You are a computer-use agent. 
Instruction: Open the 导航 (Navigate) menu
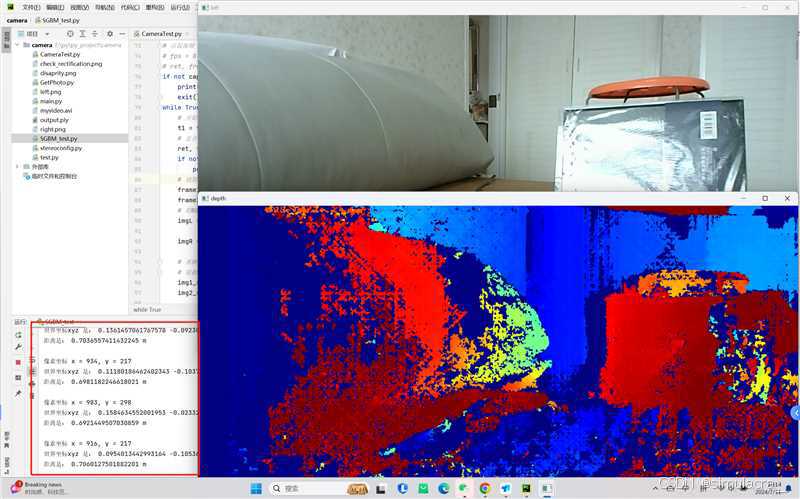coord(105,7)
